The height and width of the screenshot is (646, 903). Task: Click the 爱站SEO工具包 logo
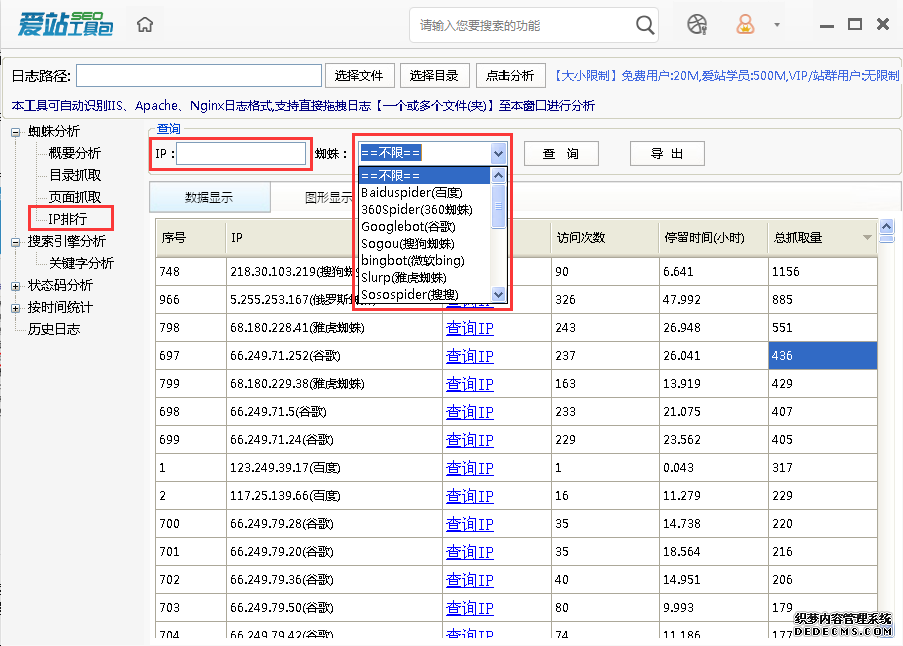click(65, 24)
